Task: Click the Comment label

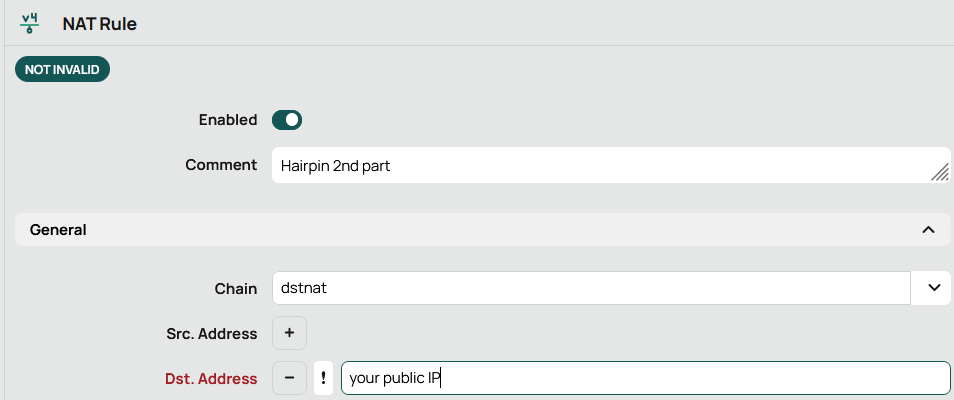Action: click(x=221, y=165)
